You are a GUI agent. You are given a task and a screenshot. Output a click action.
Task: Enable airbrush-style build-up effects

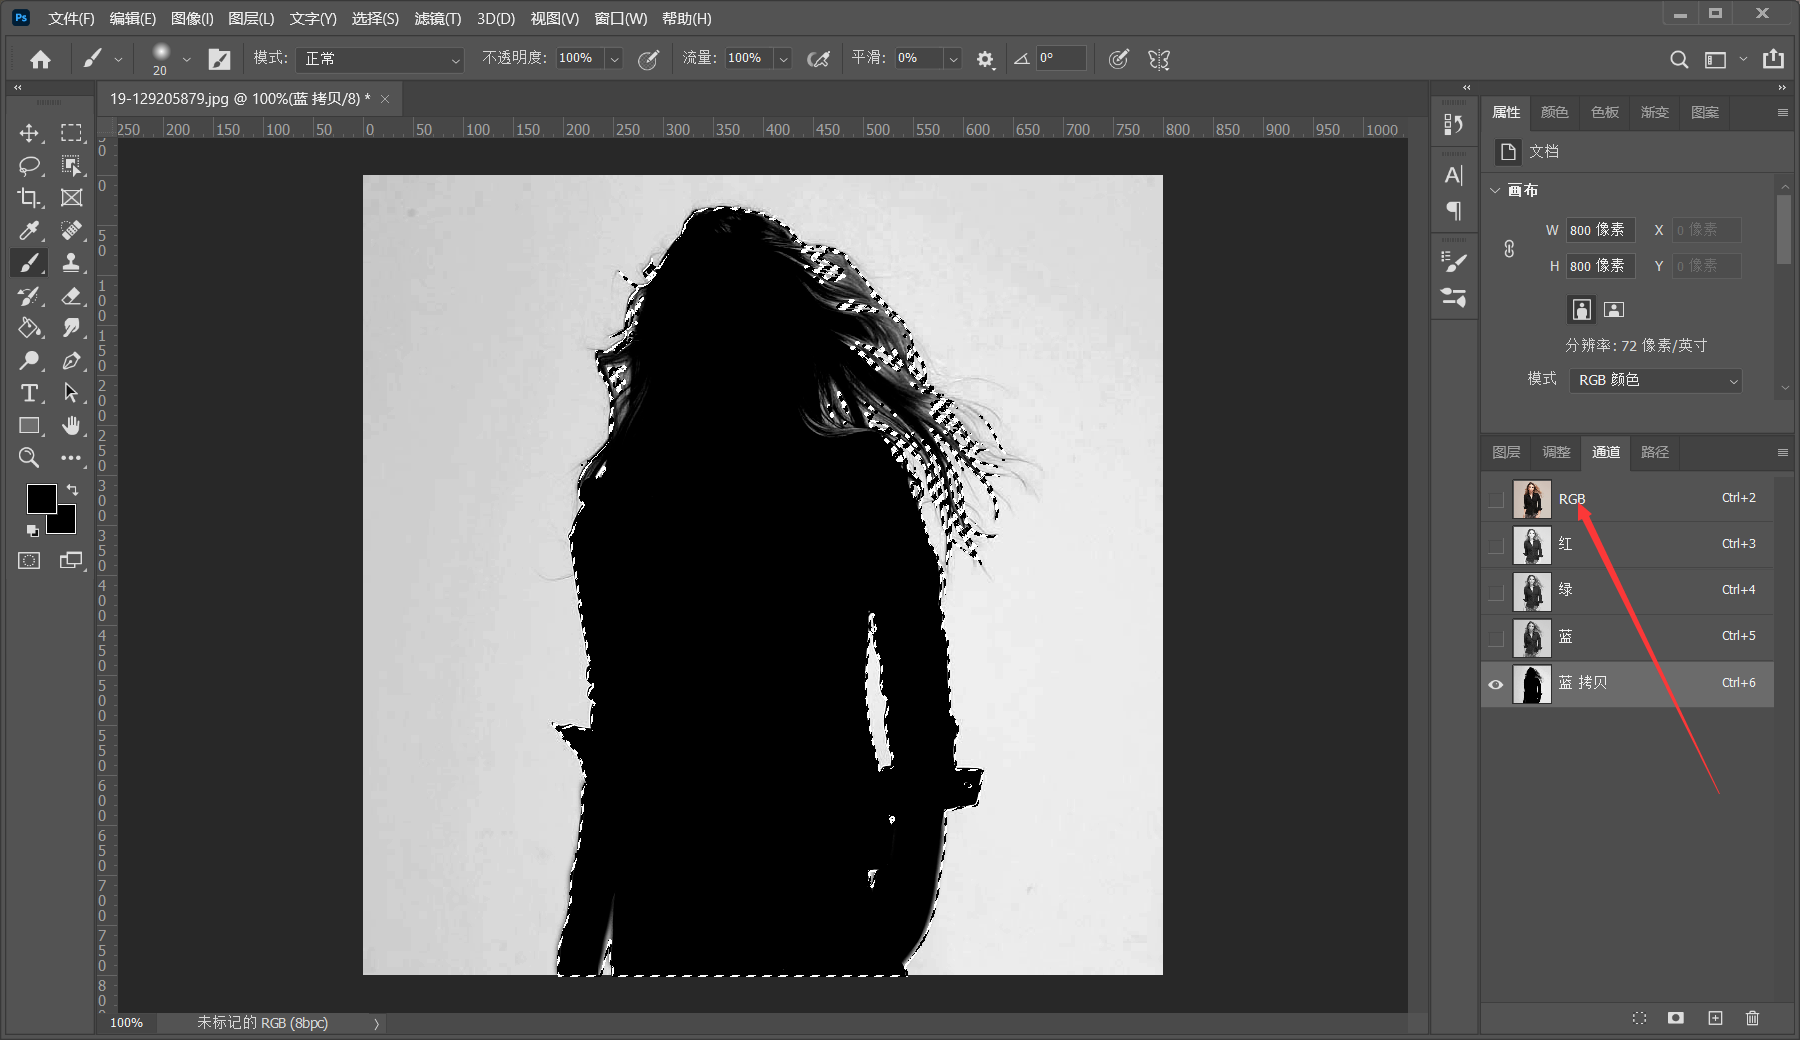tap(818, 59)
